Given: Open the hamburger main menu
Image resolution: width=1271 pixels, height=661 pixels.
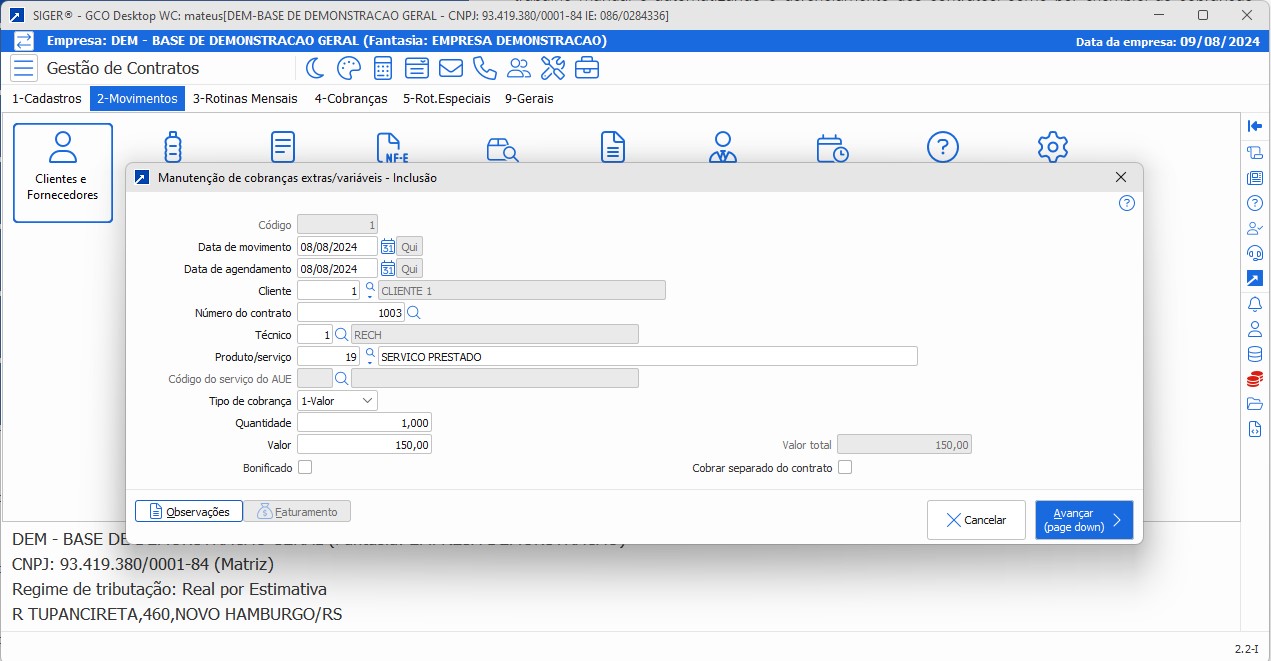Looking at the screenshot, I should (x=24, y=68).
